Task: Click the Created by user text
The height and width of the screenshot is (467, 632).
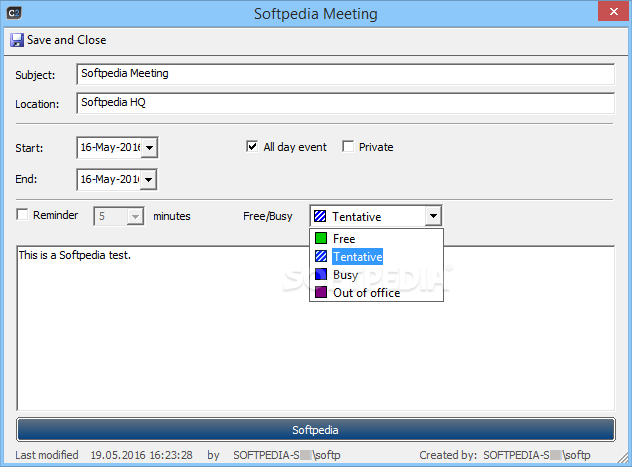Action: click(536, 455)
